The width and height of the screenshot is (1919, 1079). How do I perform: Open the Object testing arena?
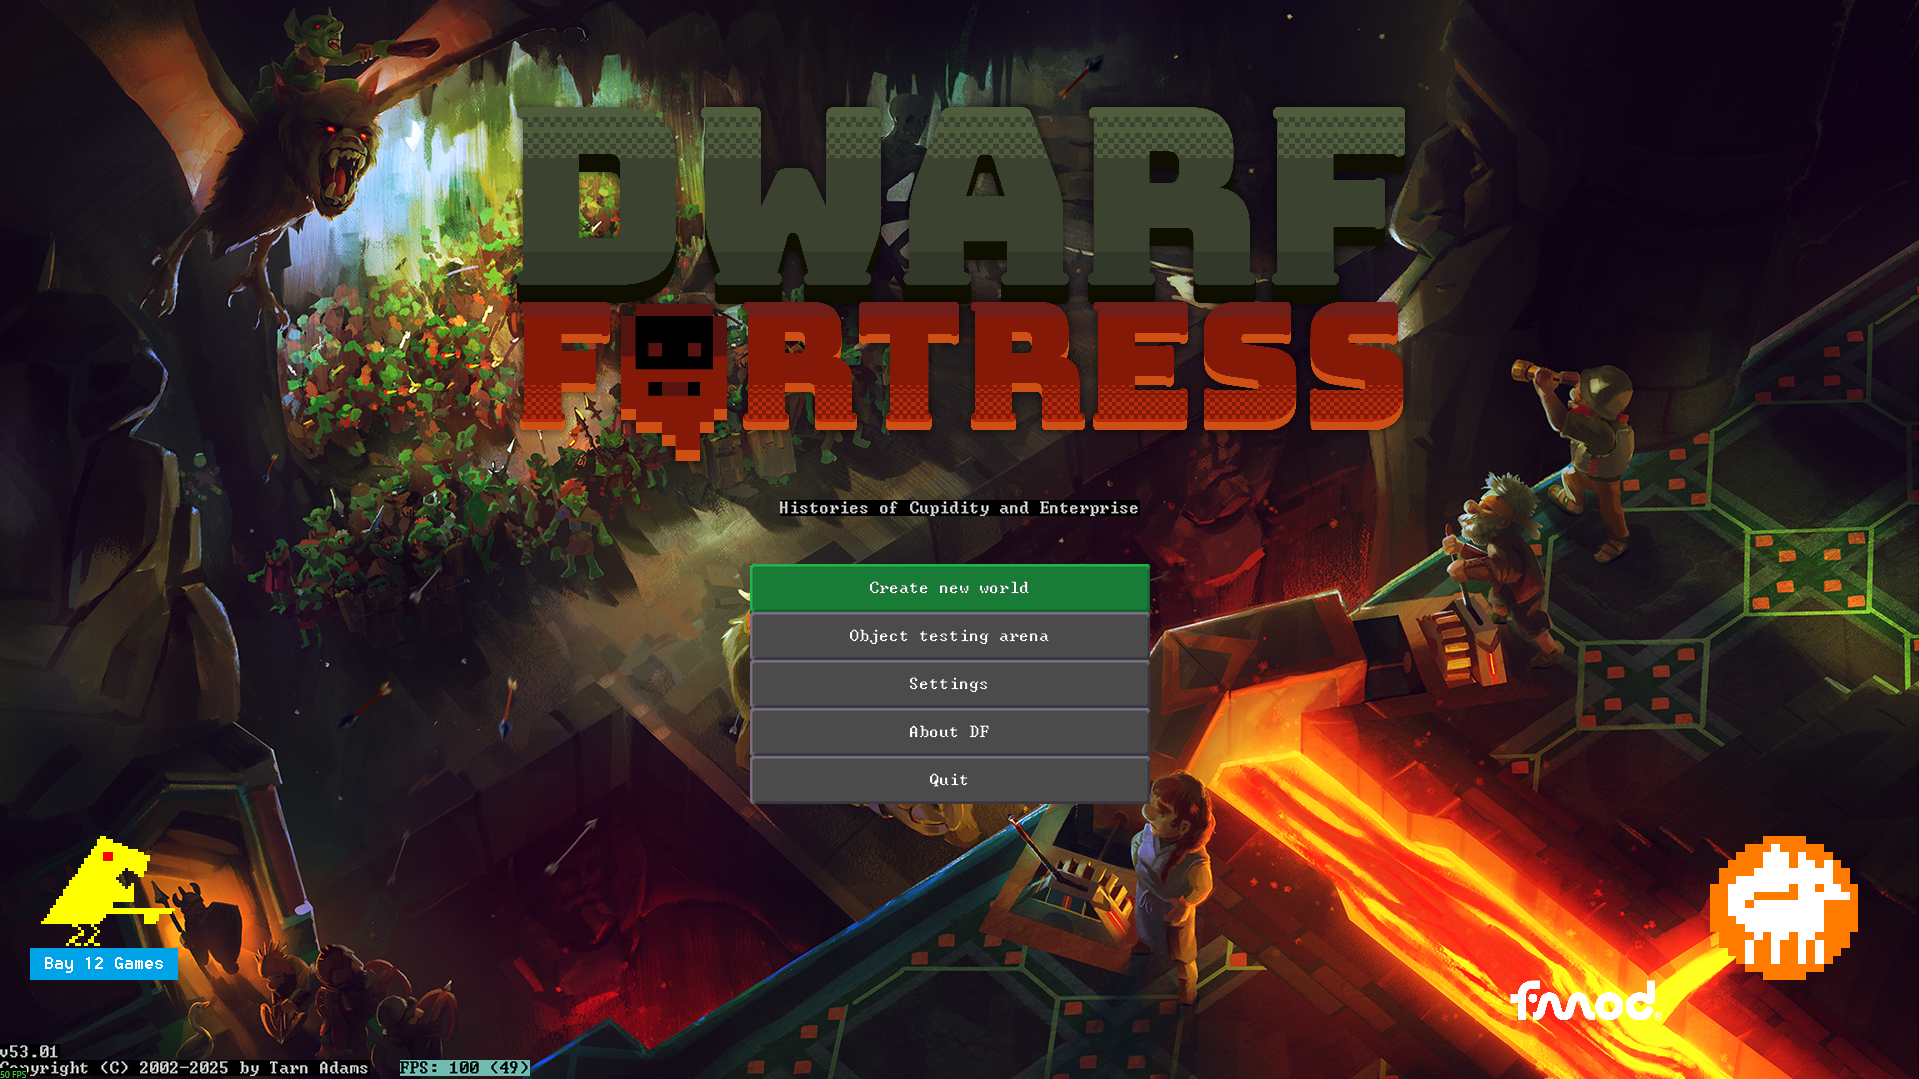pos(949,636)
